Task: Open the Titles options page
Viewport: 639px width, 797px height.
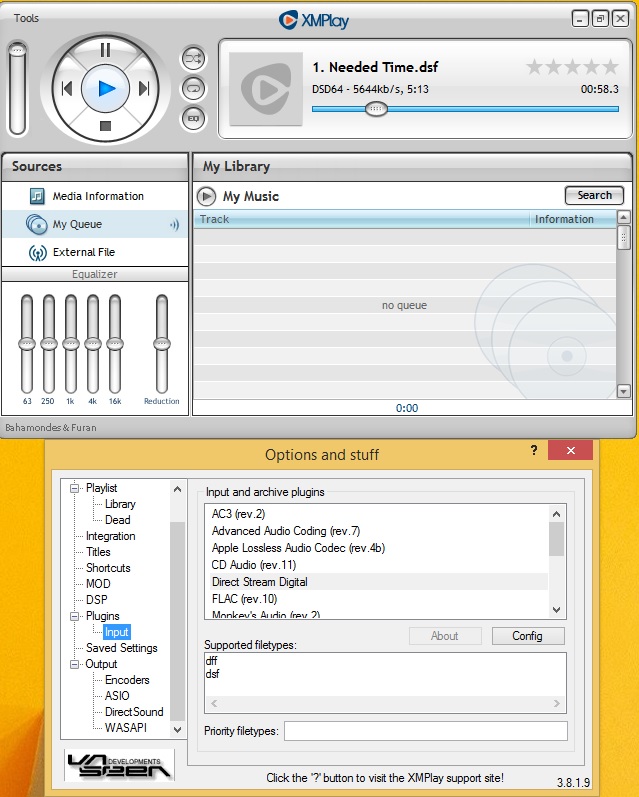Action: (x=98, y=552)
